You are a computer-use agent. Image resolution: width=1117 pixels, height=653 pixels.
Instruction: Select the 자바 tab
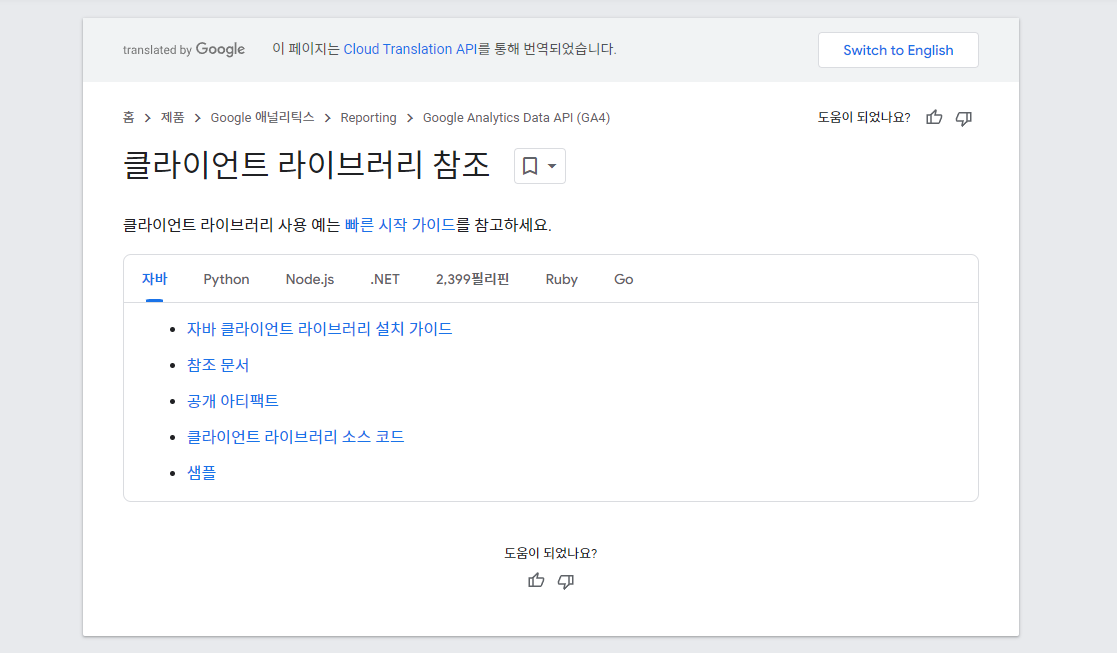tap(155, 279)
